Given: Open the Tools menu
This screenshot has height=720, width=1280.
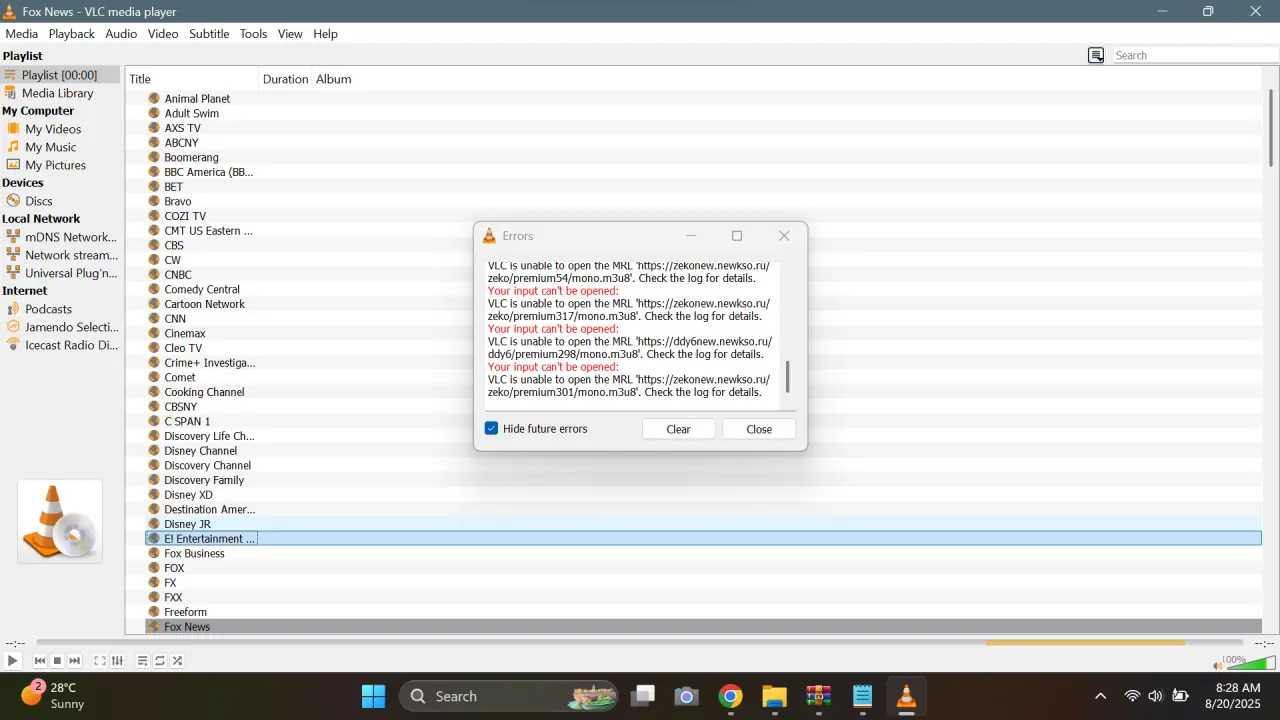Looking at the screenshot, I should (x=253, y=34).
